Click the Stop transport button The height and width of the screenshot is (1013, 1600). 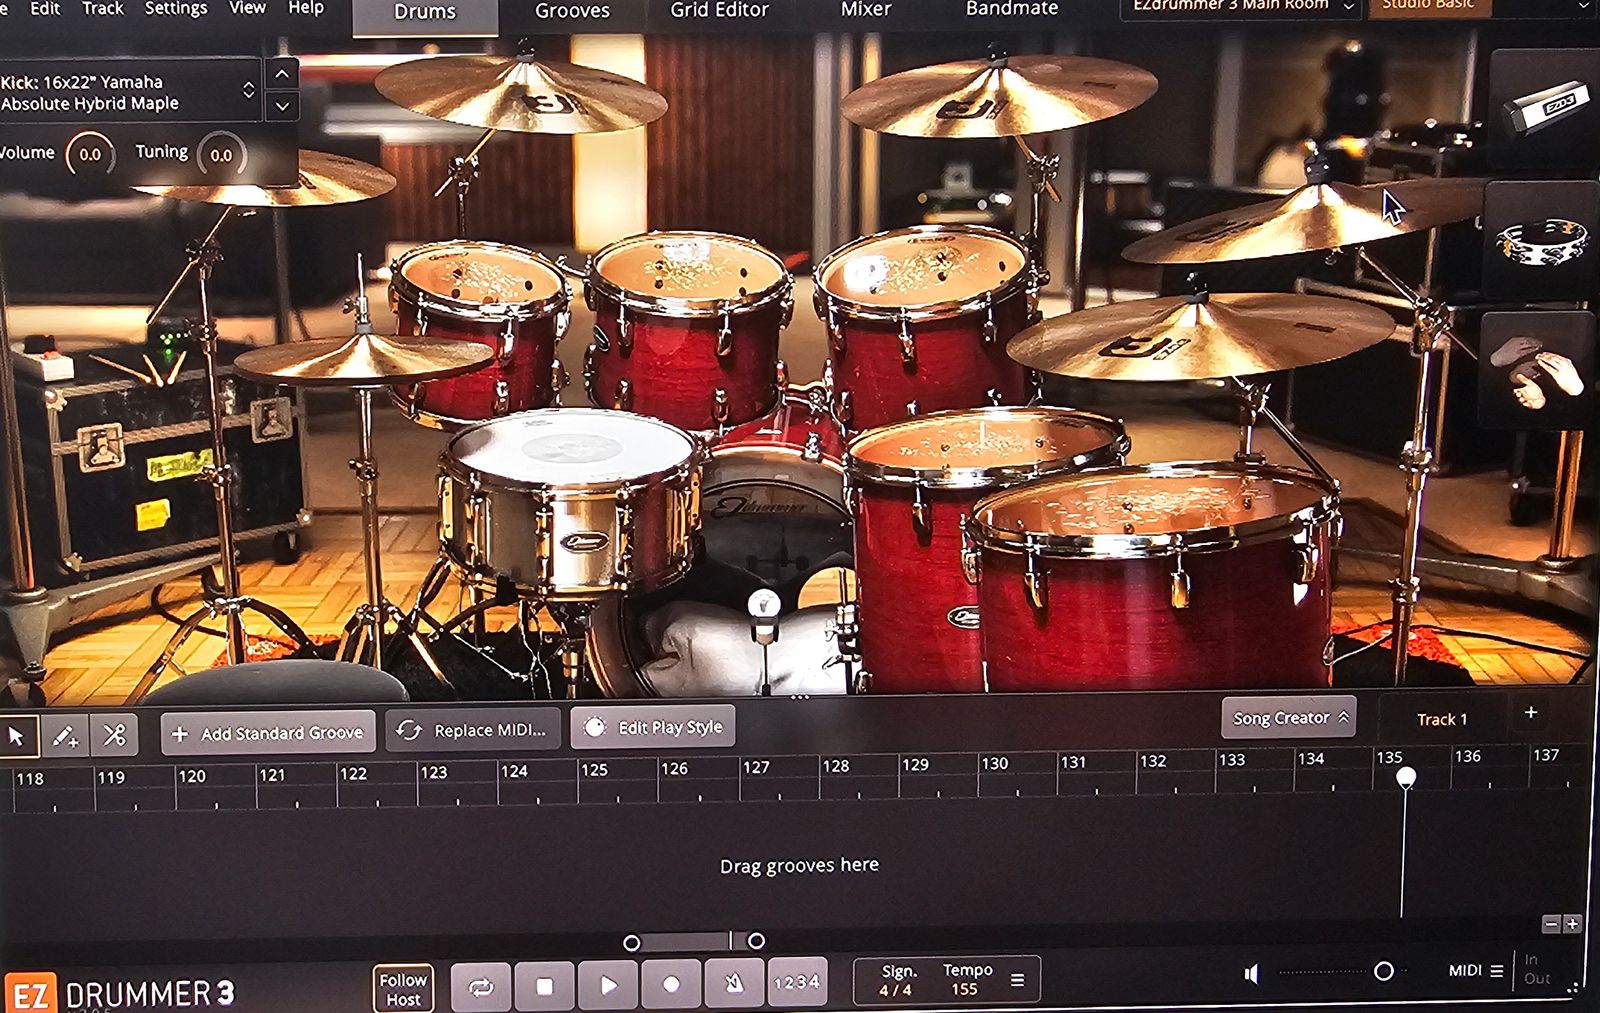[544, 986]
